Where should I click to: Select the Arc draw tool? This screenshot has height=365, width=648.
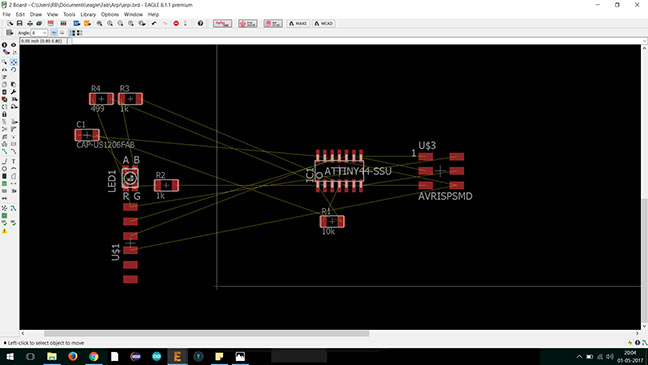click(x=14, y=169)
